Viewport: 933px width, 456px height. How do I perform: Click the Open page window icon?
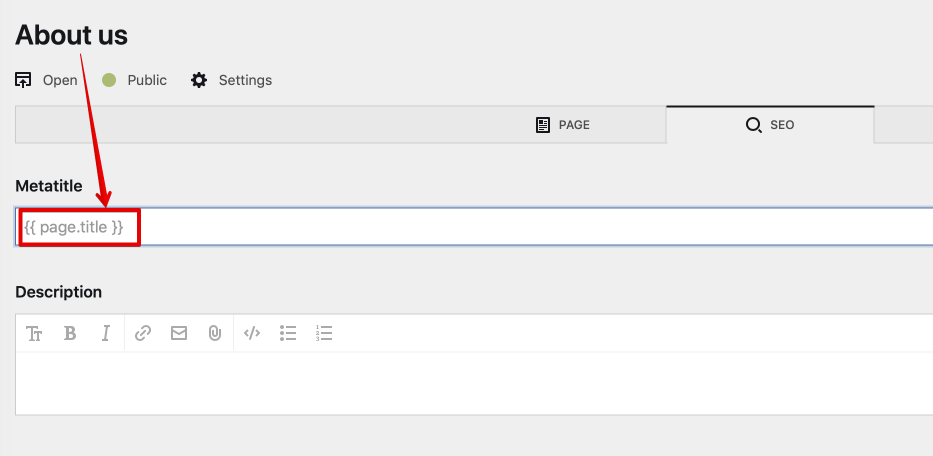[x=24, y=80]
